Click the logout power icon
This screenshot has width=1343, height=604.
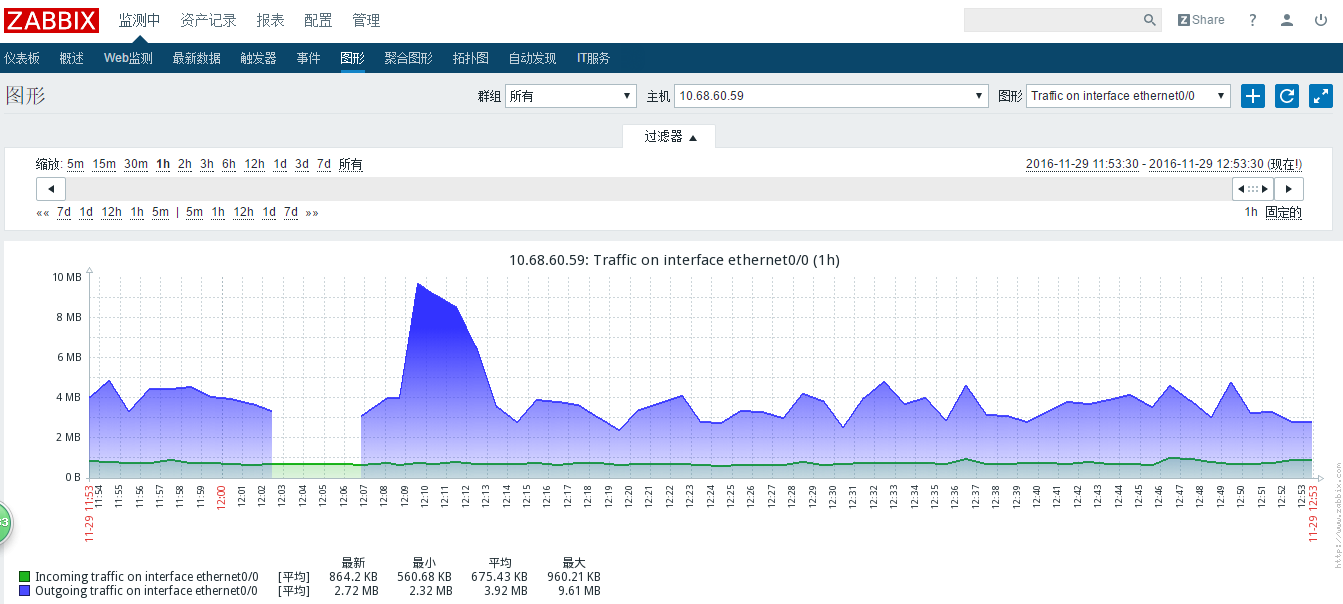[x=1321, y=20]
